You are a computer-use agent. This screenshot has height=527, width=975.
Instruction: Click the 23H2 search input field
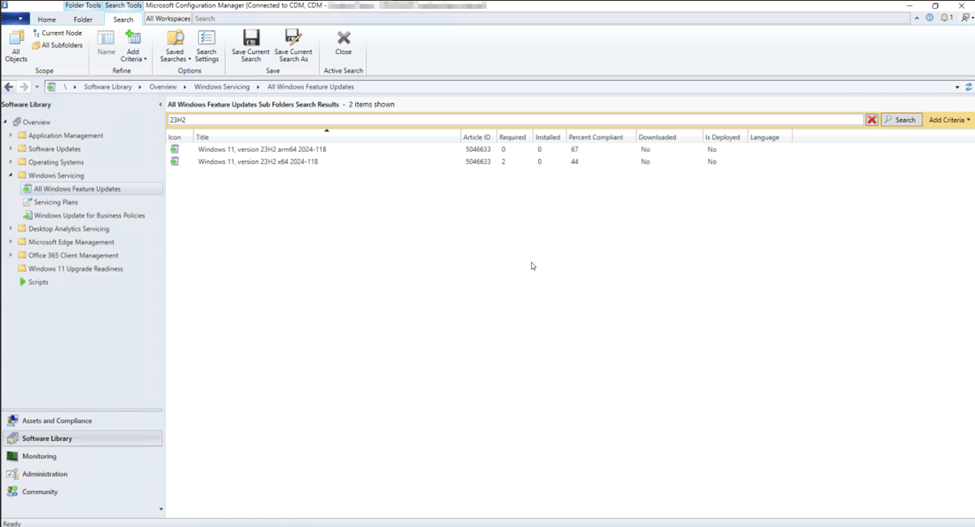[x=500, y=120]
